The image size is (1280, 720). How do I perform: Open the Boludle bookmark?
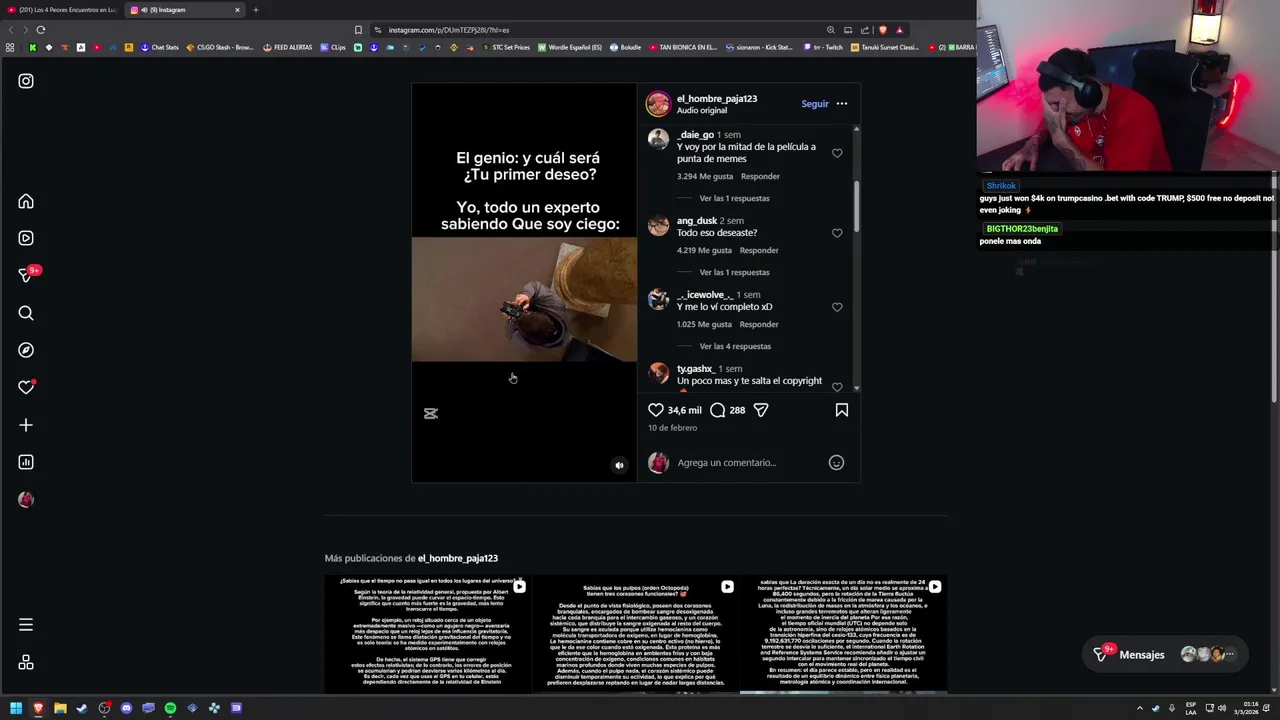tap(625, 47)
